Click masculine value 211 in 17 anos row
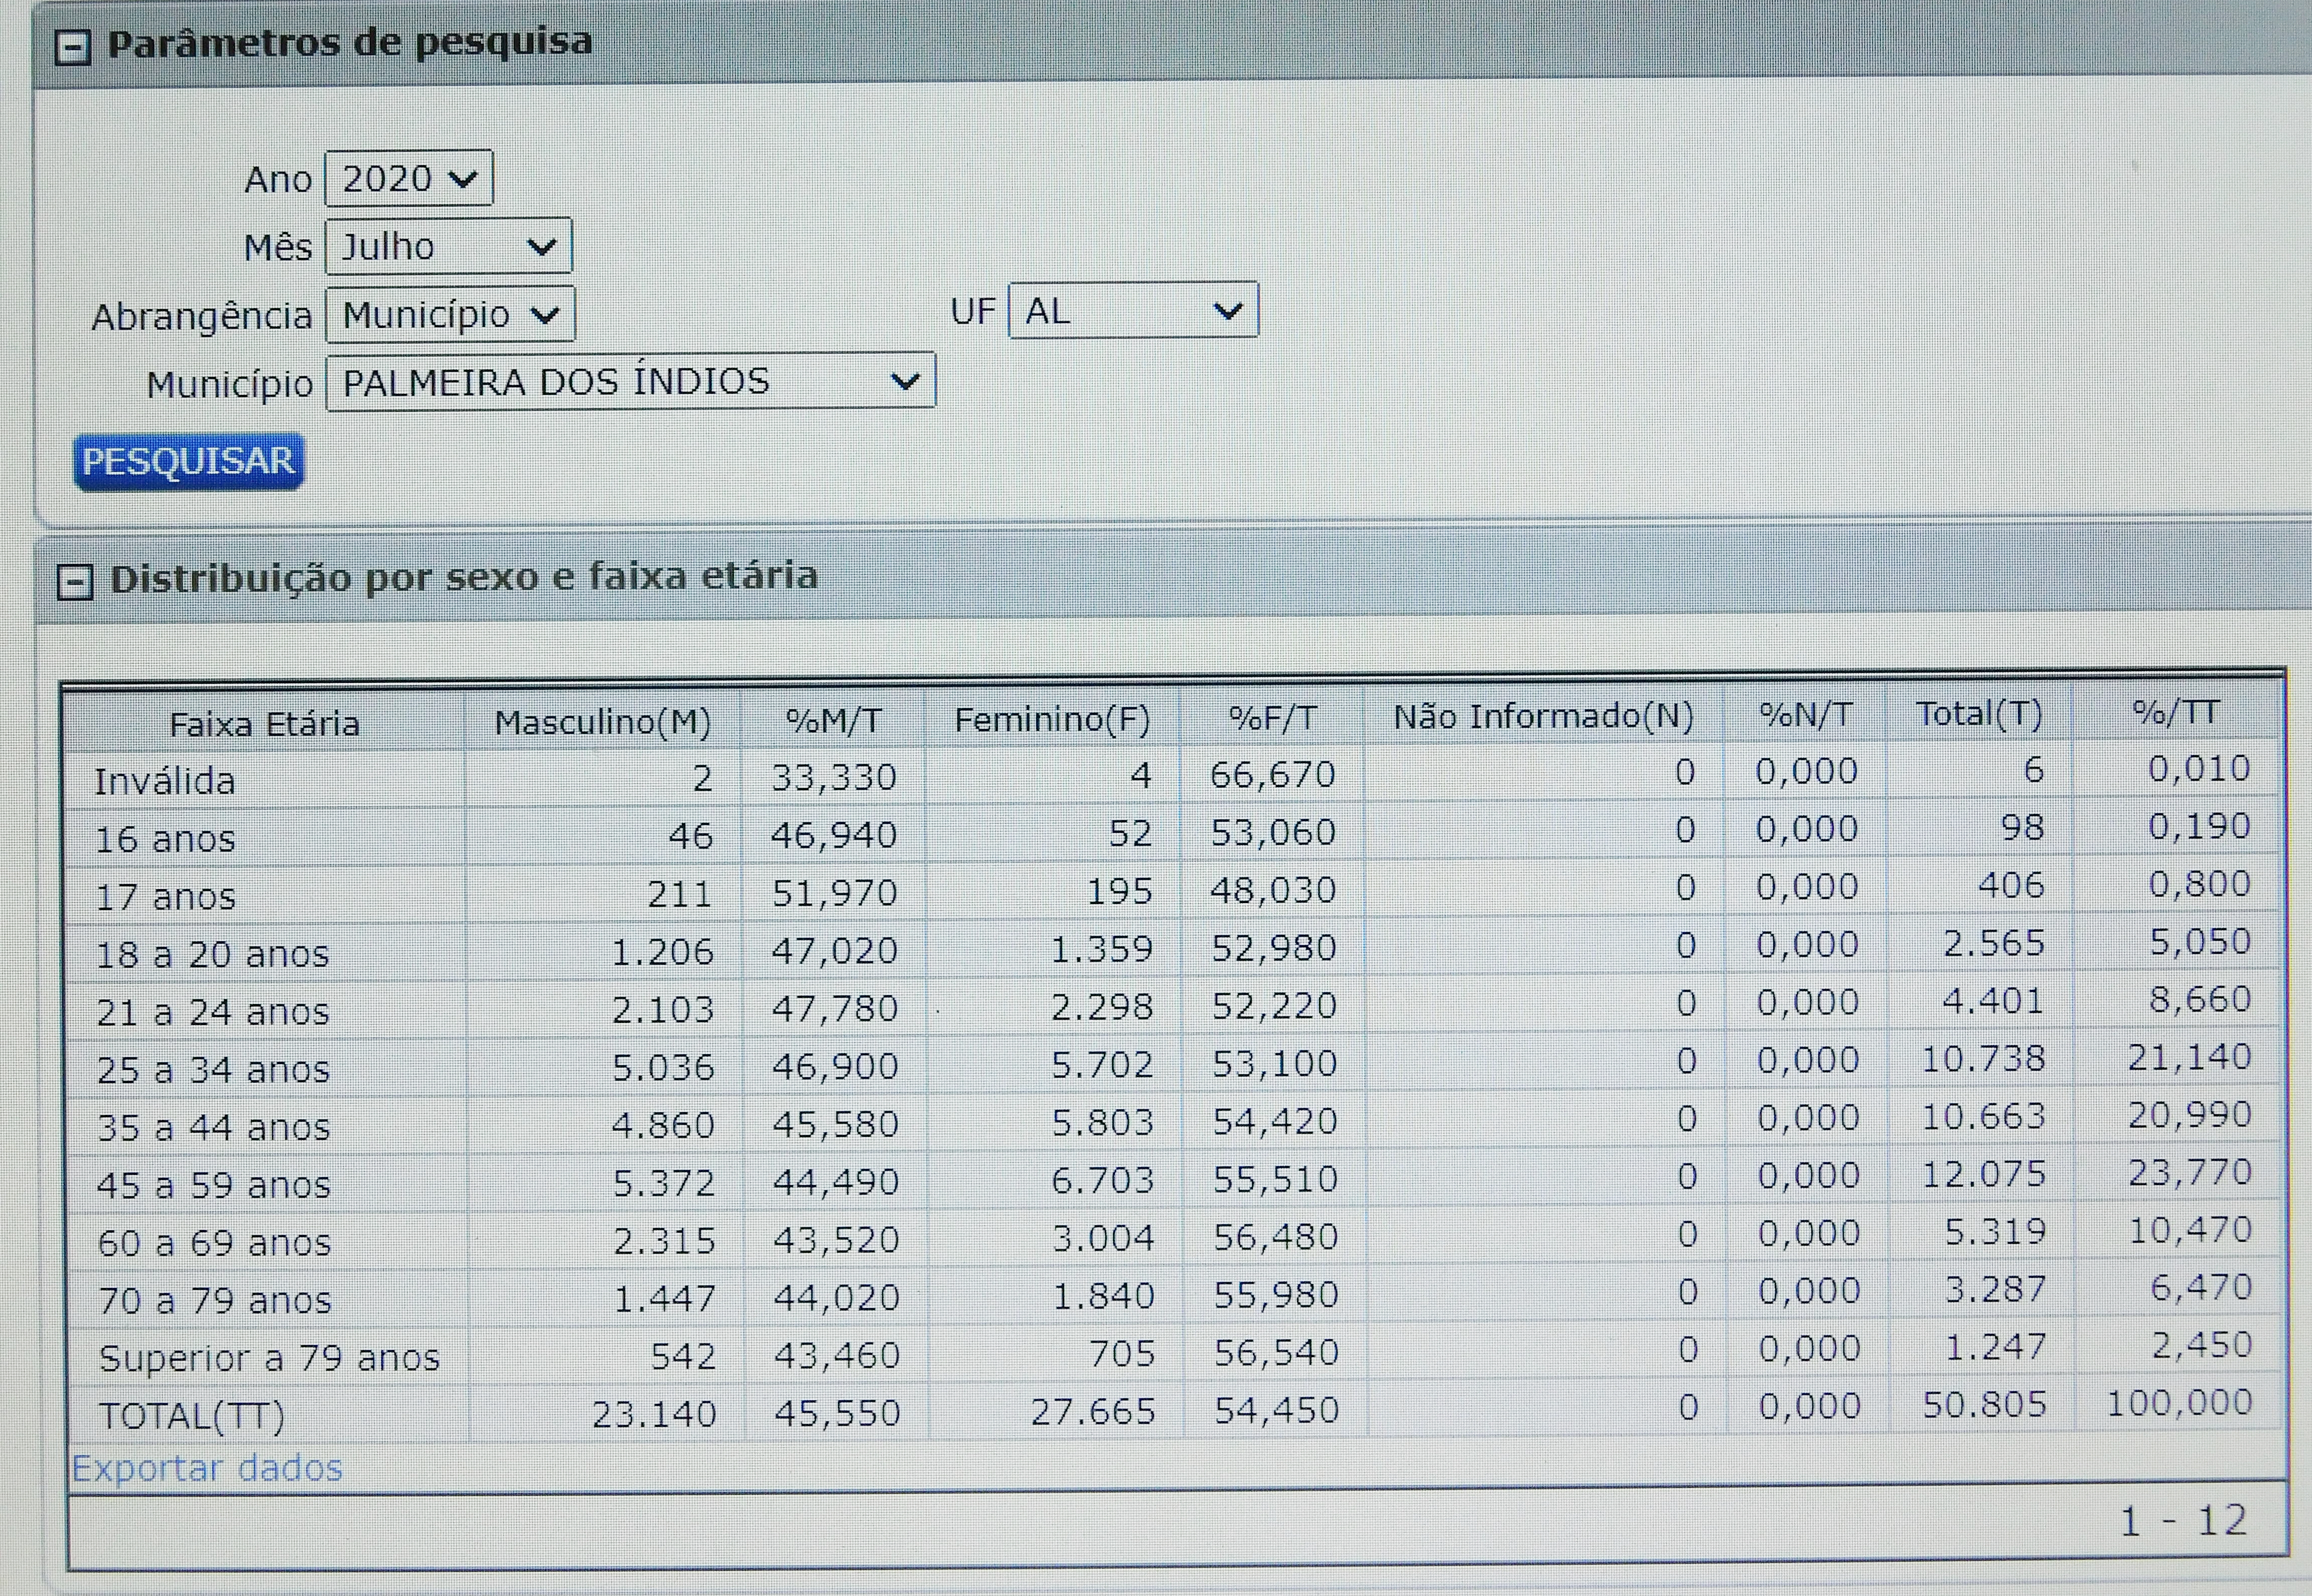The height and width of the screenshot is (1596, 2312). (x=680, y=893)
